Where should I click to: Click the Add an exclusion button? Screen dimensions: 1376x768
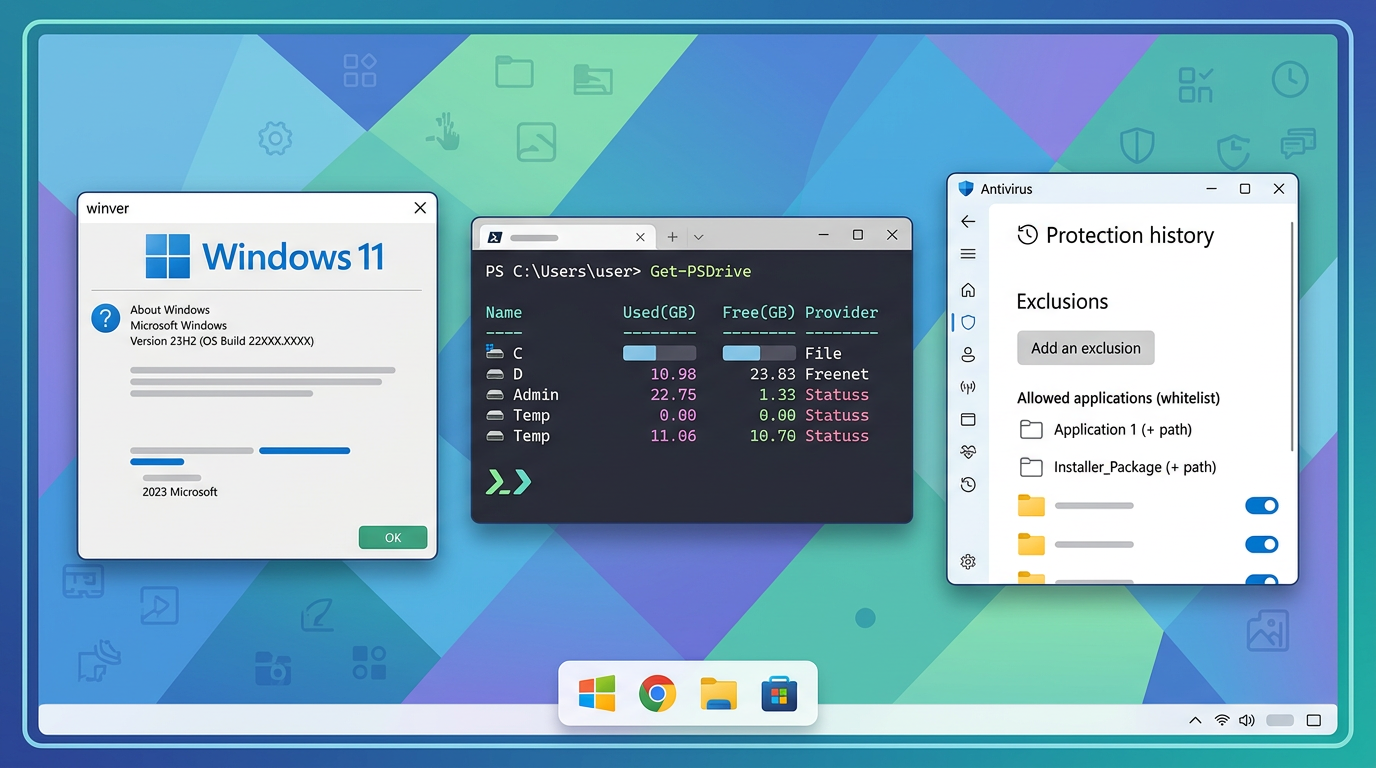[1086, 348]
